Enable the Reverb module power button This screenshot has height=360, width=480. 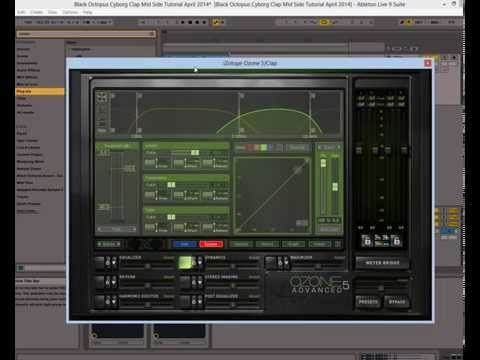pyautogui.click(x=100, y=282)
